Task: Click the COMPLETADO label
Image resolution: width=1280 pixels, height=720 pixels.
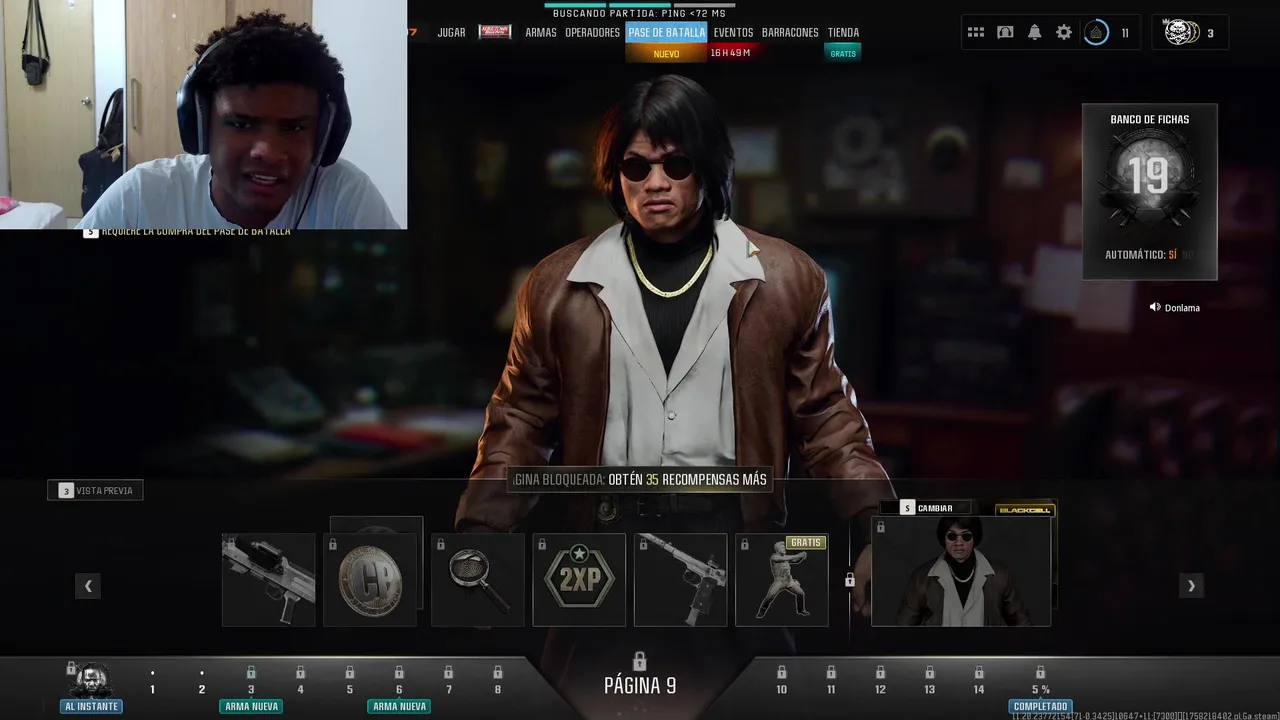Action: coord(1040,706)
